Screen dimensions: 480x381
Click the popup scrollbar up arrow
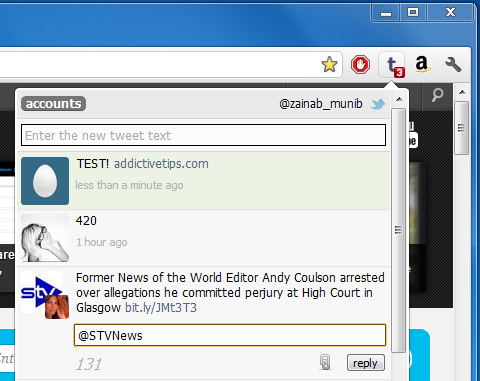[x=399, y=99]
